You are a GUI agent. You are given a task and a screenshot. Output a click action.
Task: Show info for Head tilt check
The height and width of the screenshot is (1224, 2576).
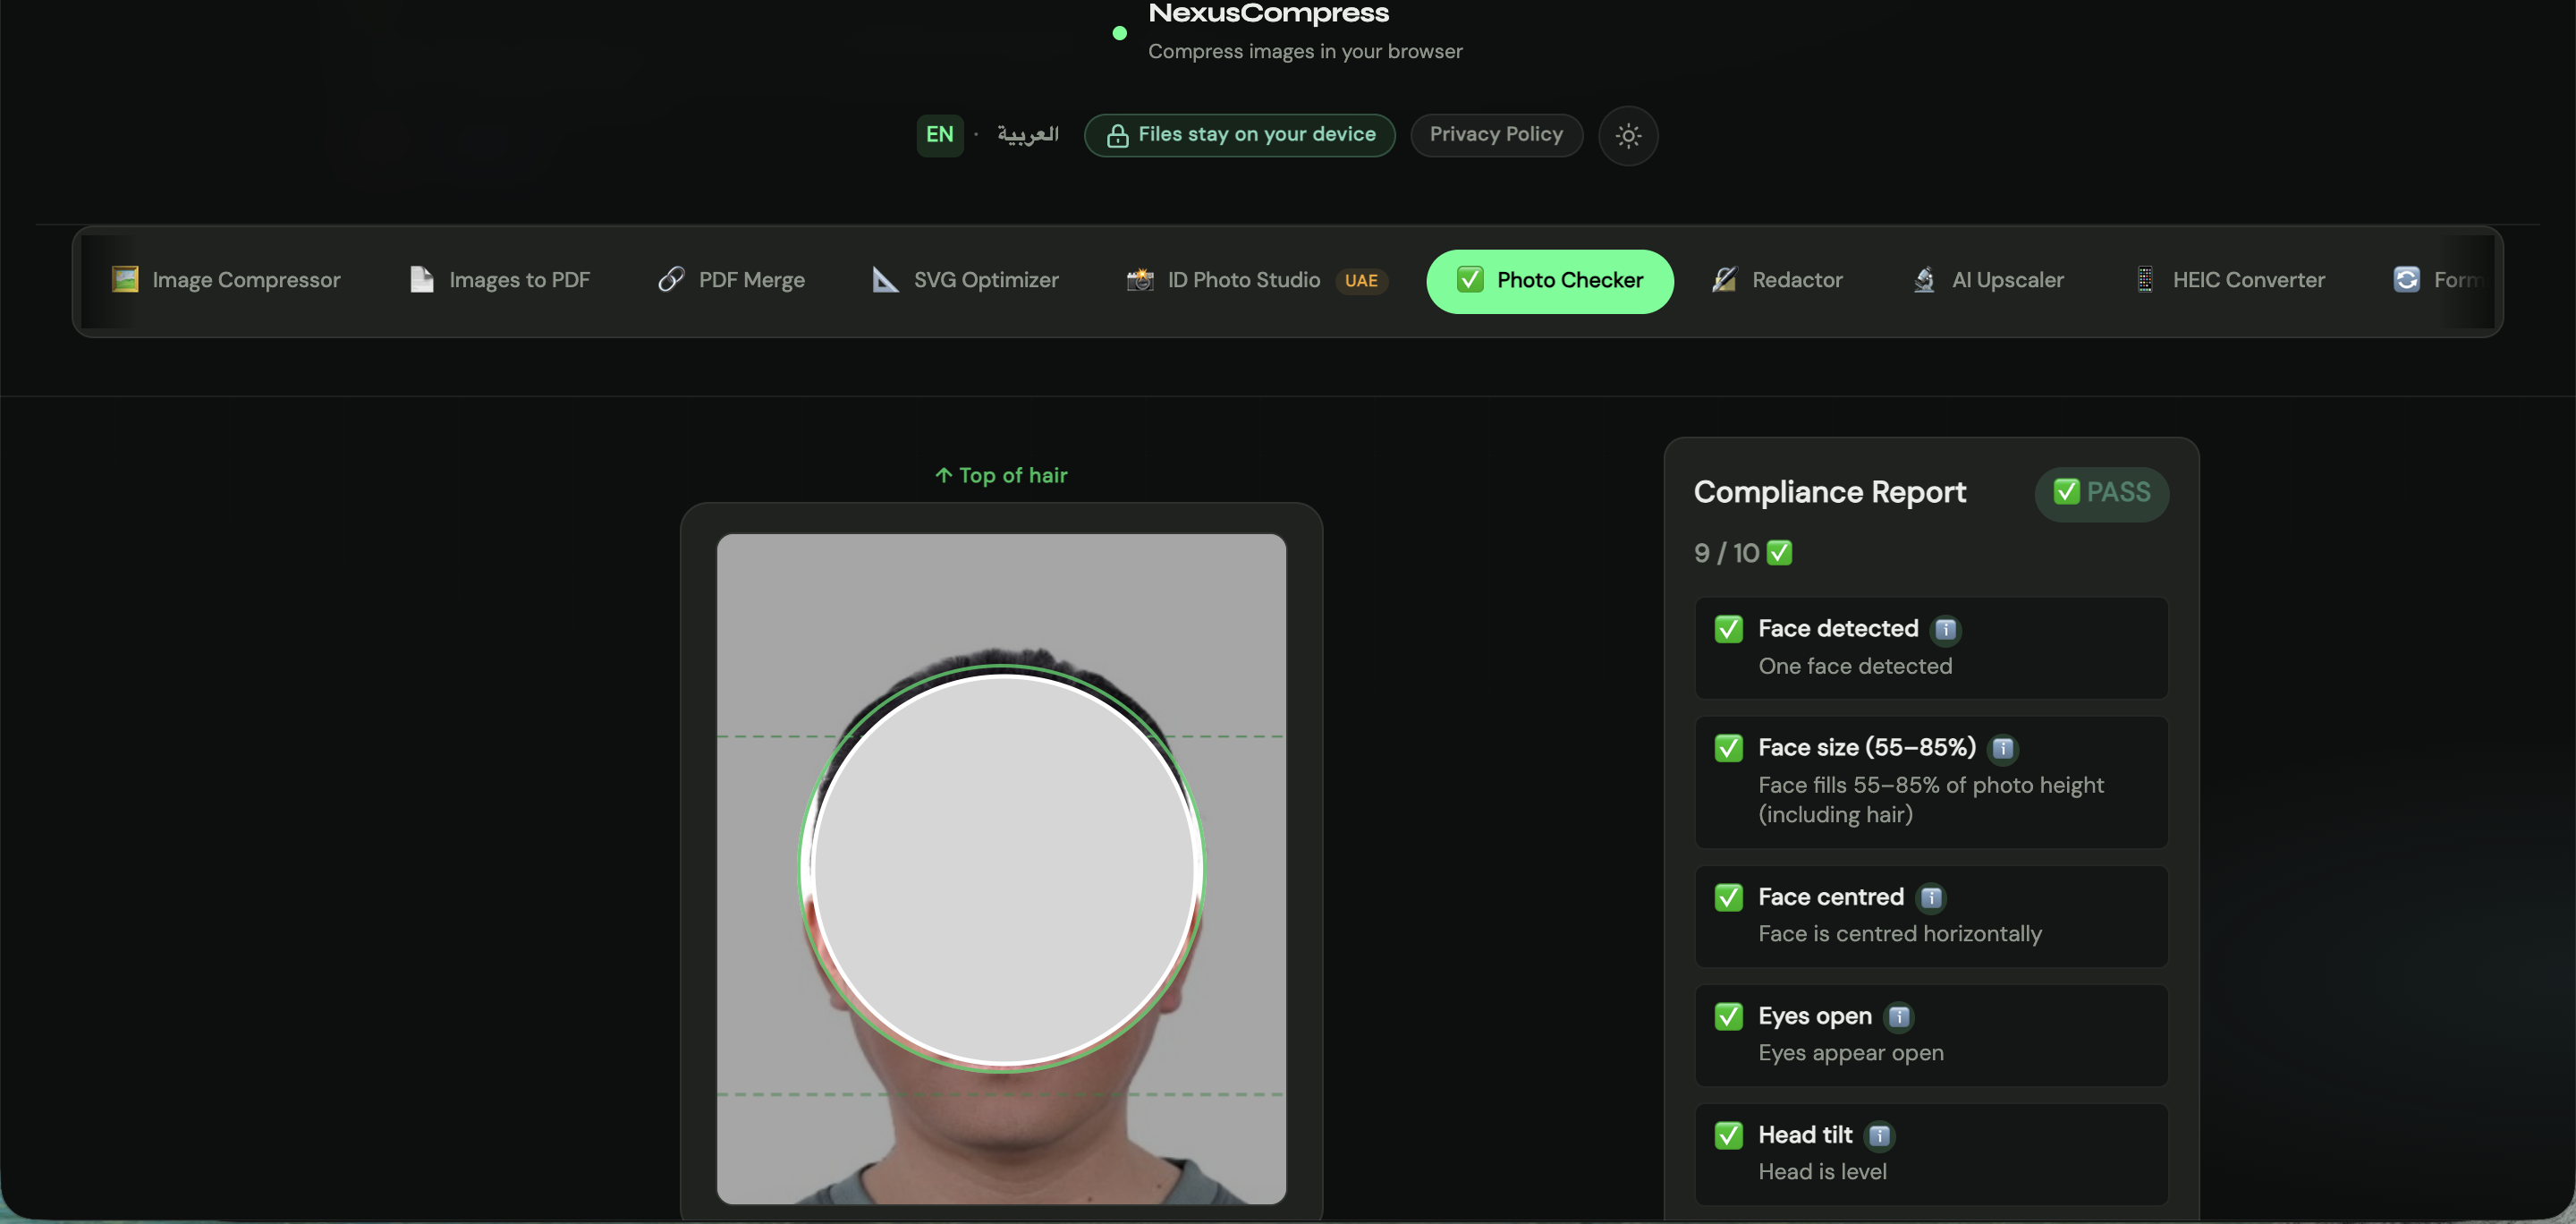1879,1136
